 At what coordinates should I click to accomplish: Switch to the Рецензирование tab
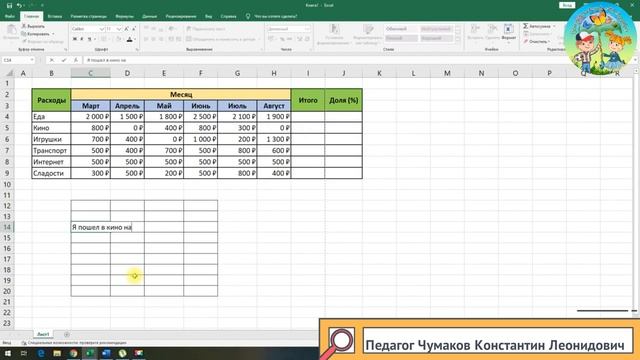181,16
